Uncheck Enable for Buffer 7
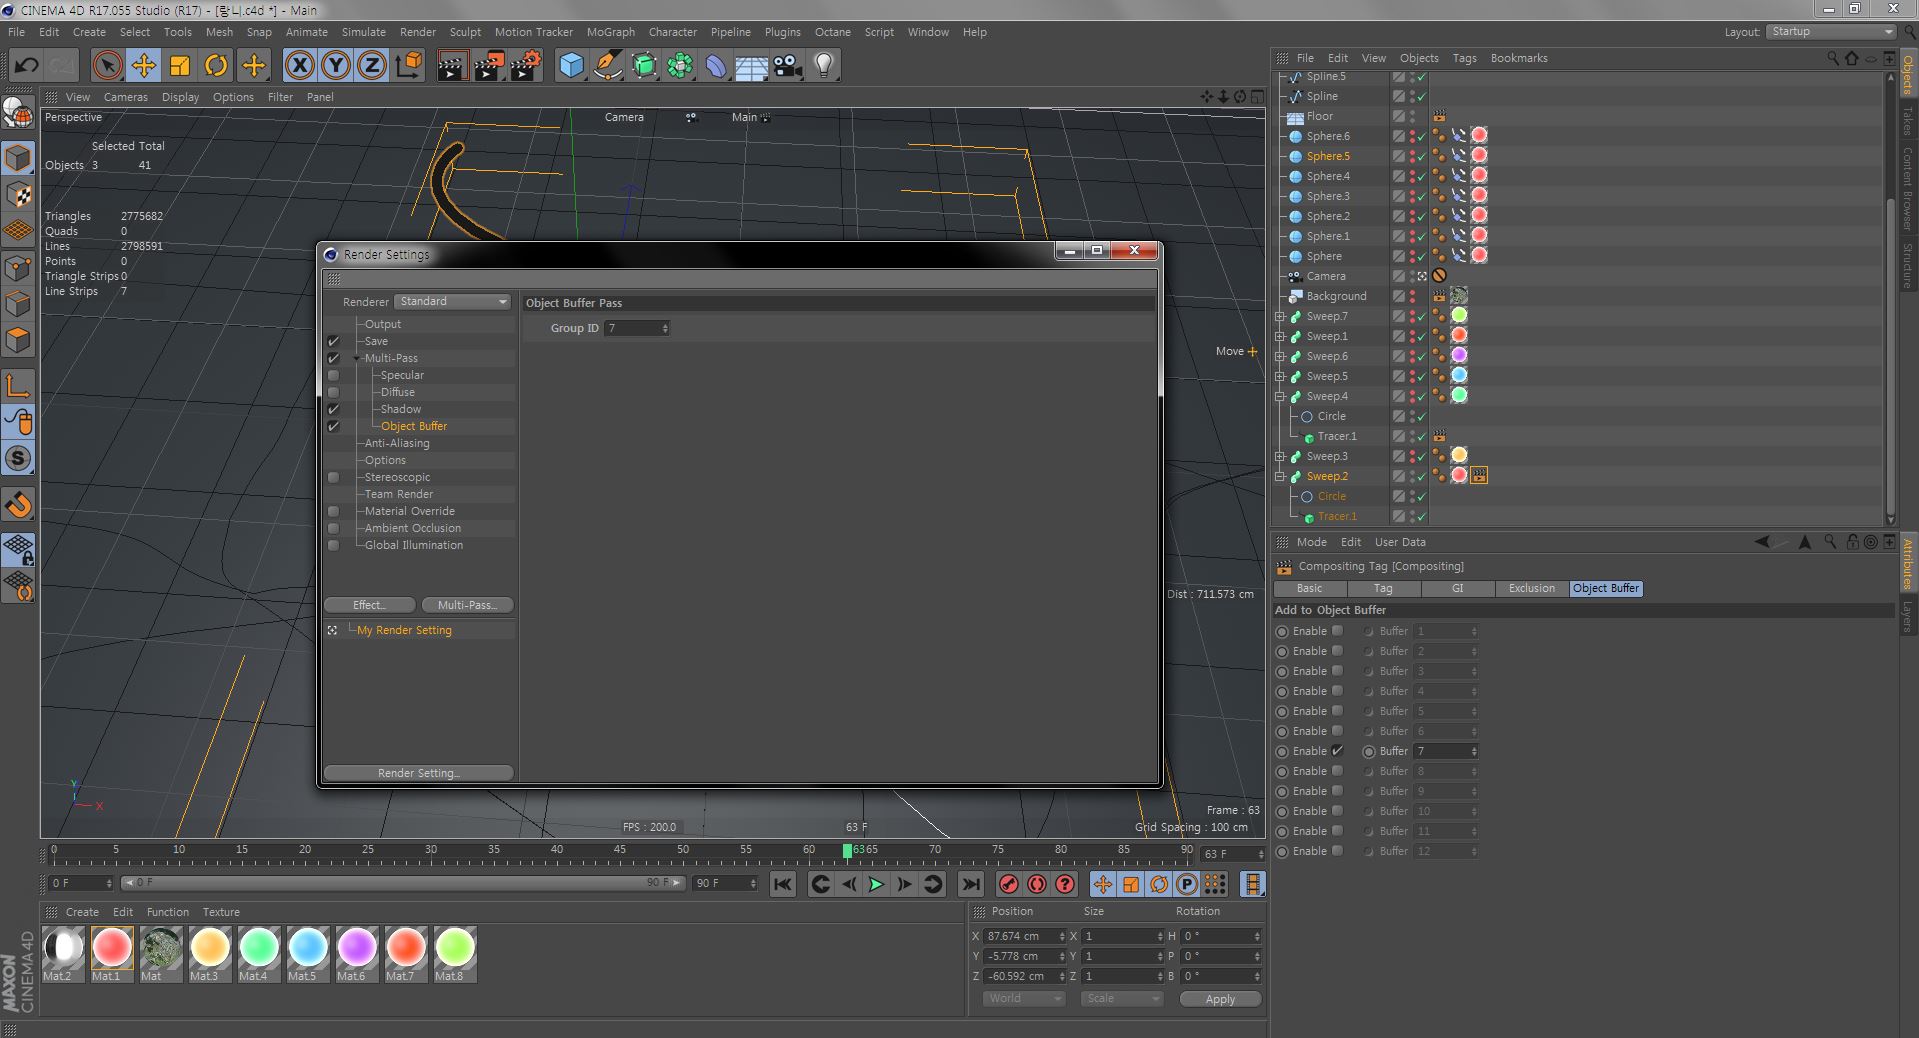The width and height of the screenshot is (1919, 1038). 1337,750
